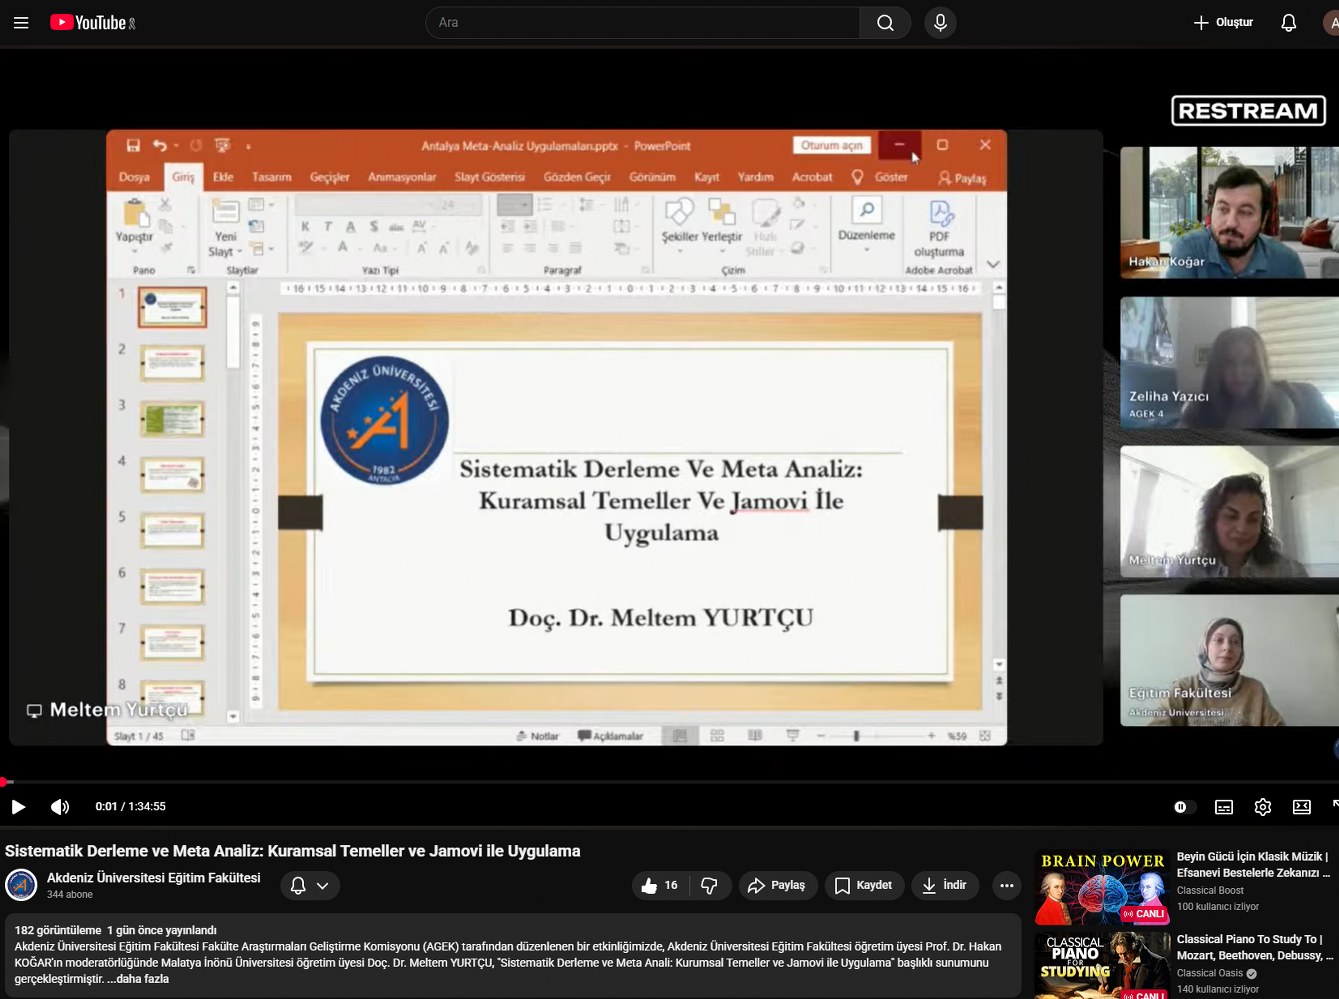This screenshot has width=1339, height=999.
Task: Open the Oluştur create menu
Action: [1223, 22]
